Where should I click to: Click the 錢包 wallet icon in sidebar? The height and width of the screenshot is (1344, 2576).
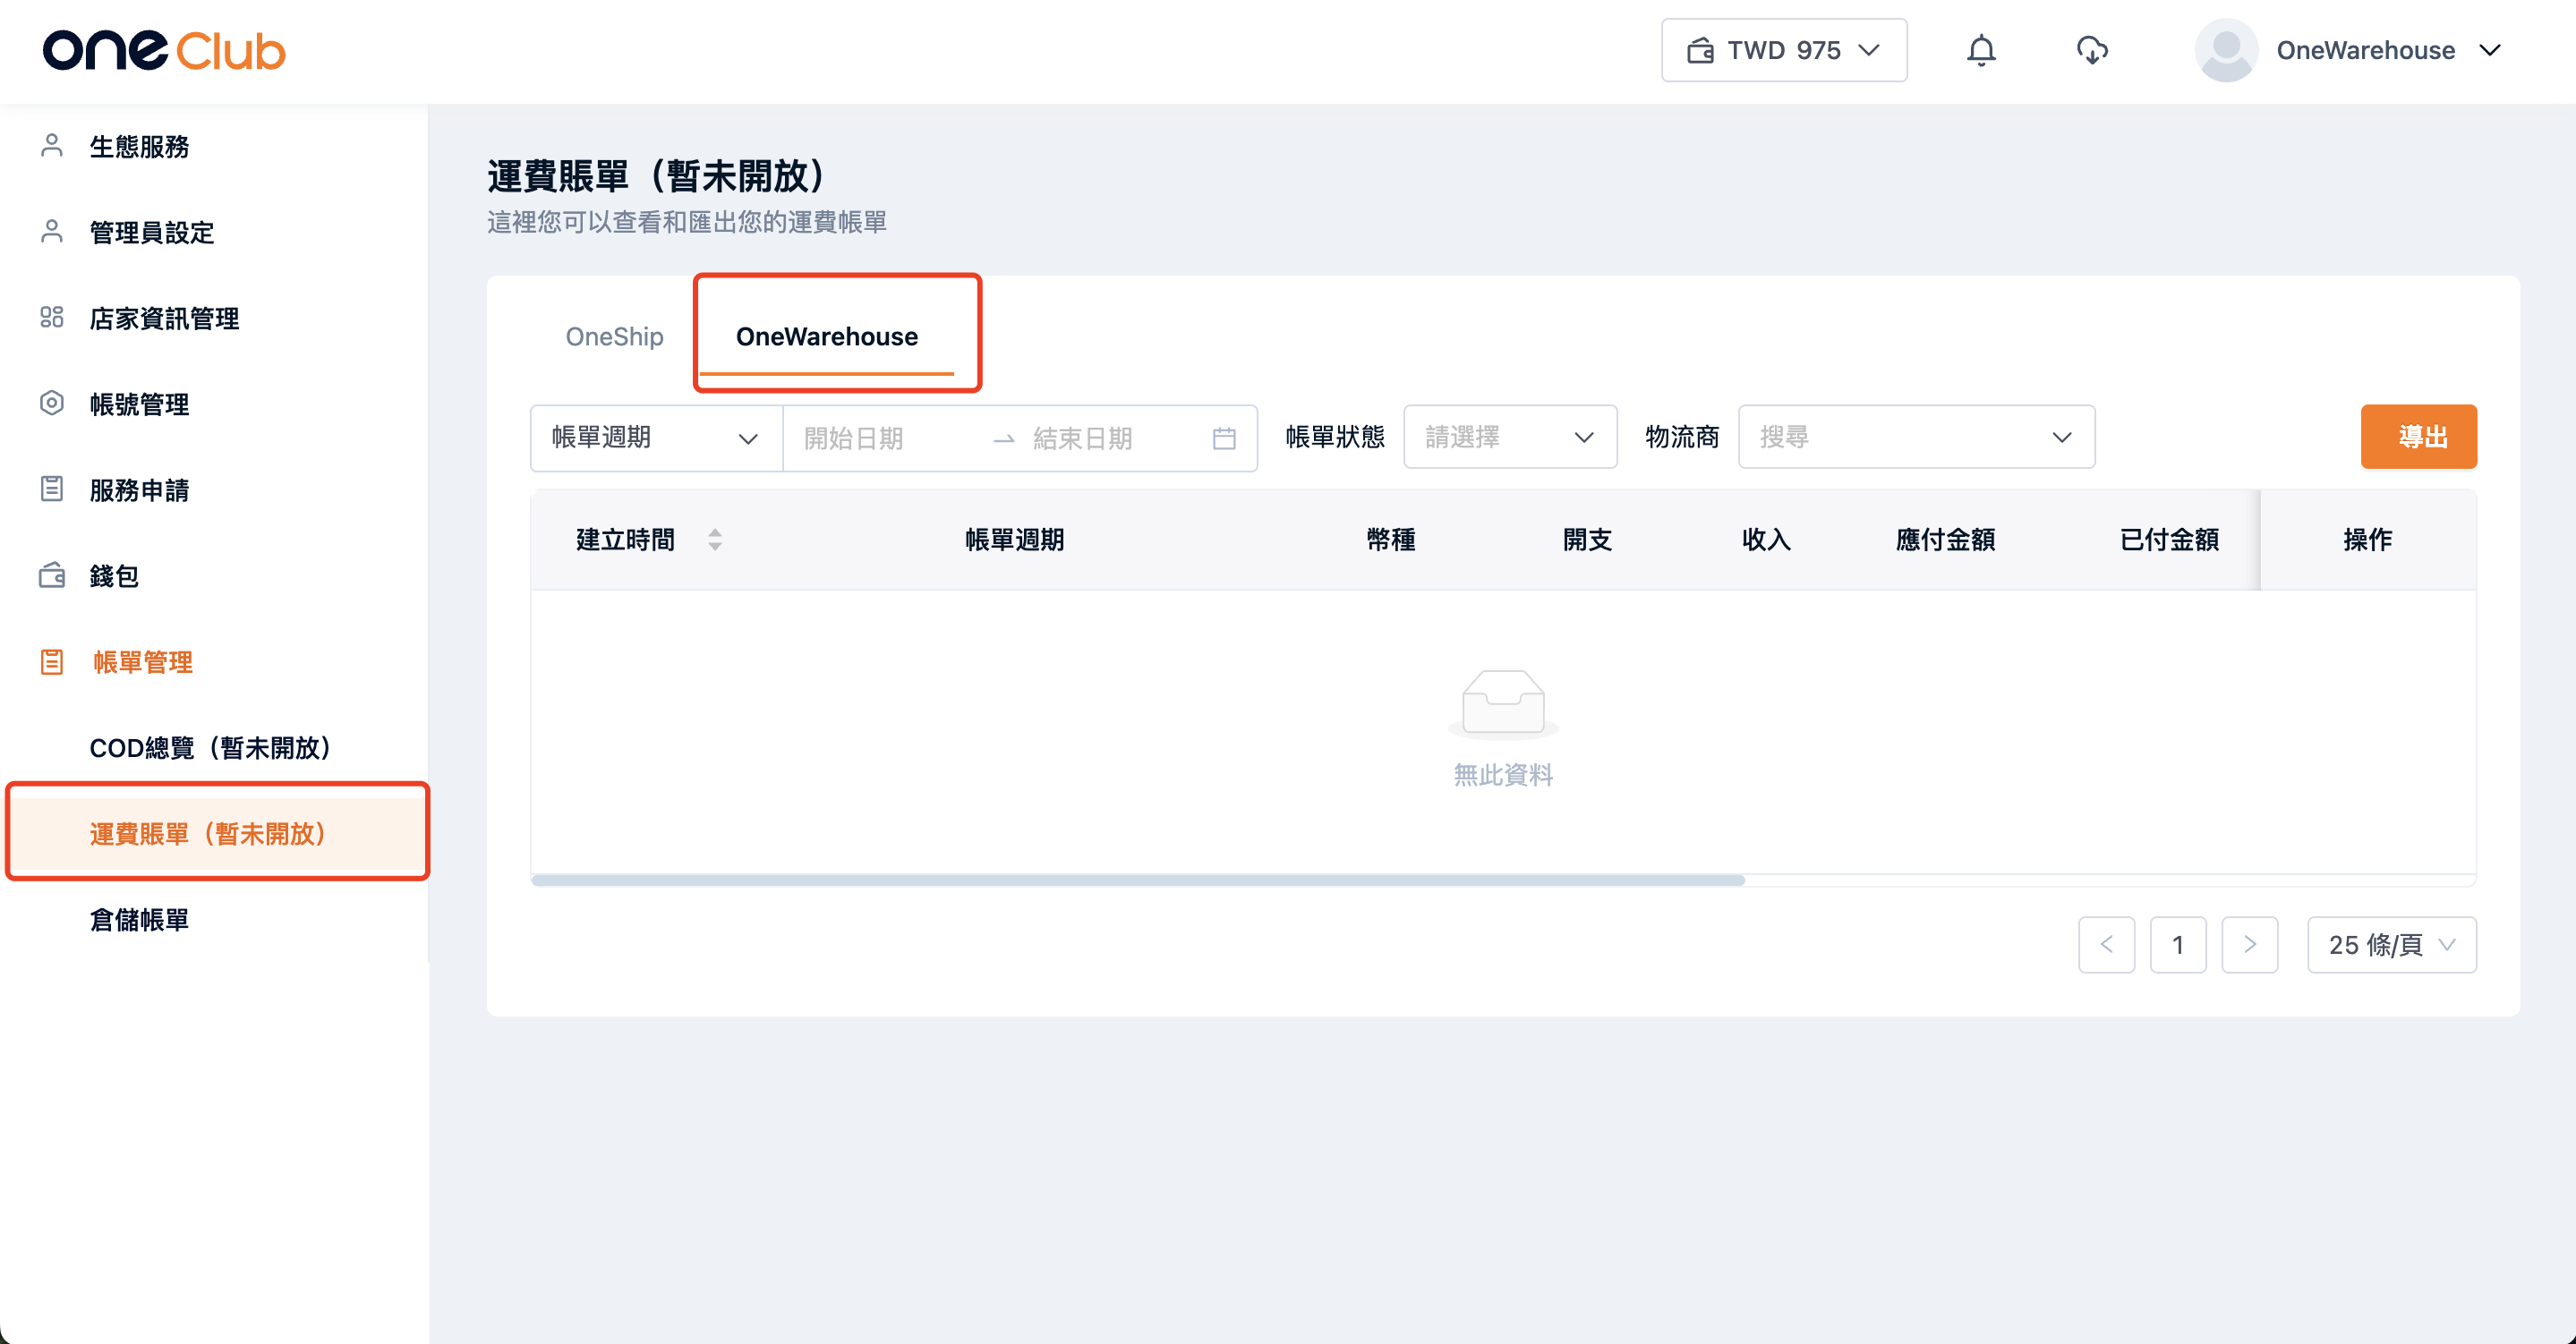(x=52, y=576)
